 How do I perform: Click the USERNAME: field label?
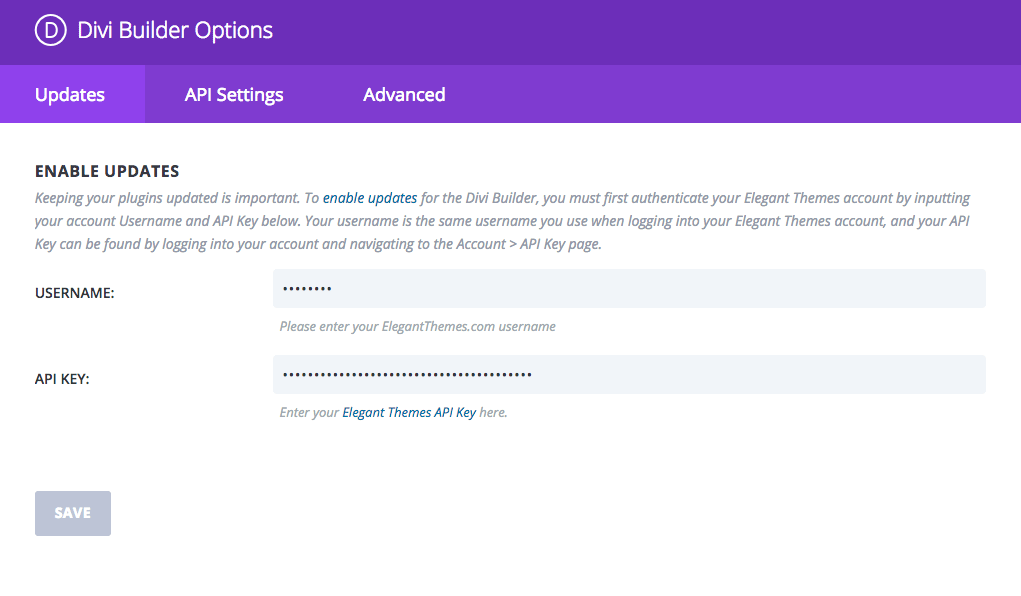(x=74, y=293)
